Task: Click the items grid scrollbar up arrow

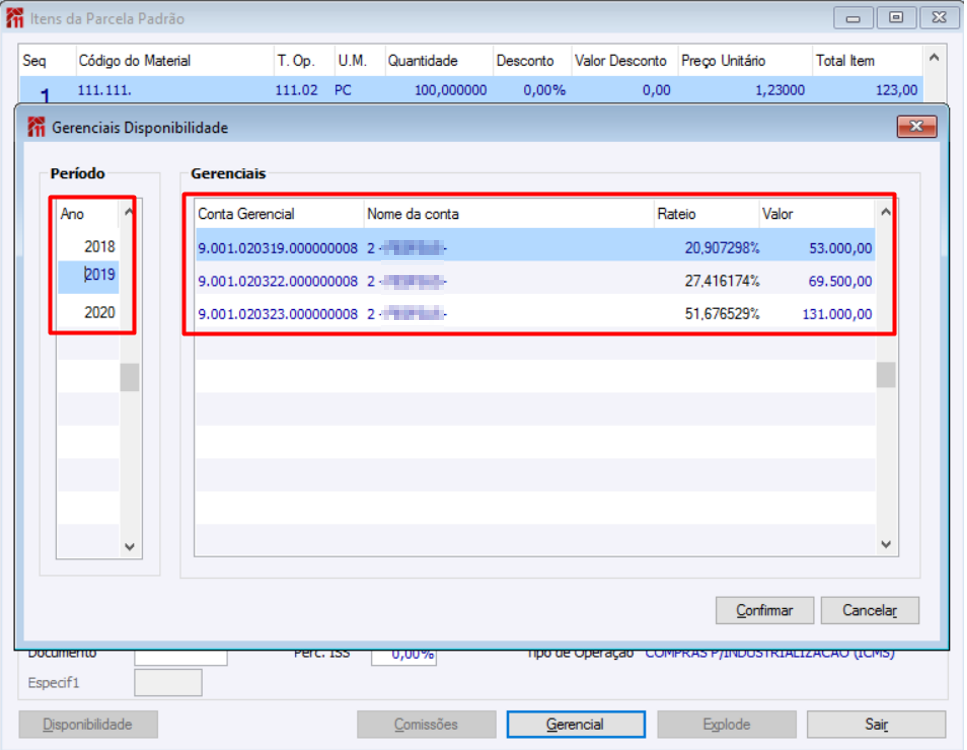Action: click(934, 57)
